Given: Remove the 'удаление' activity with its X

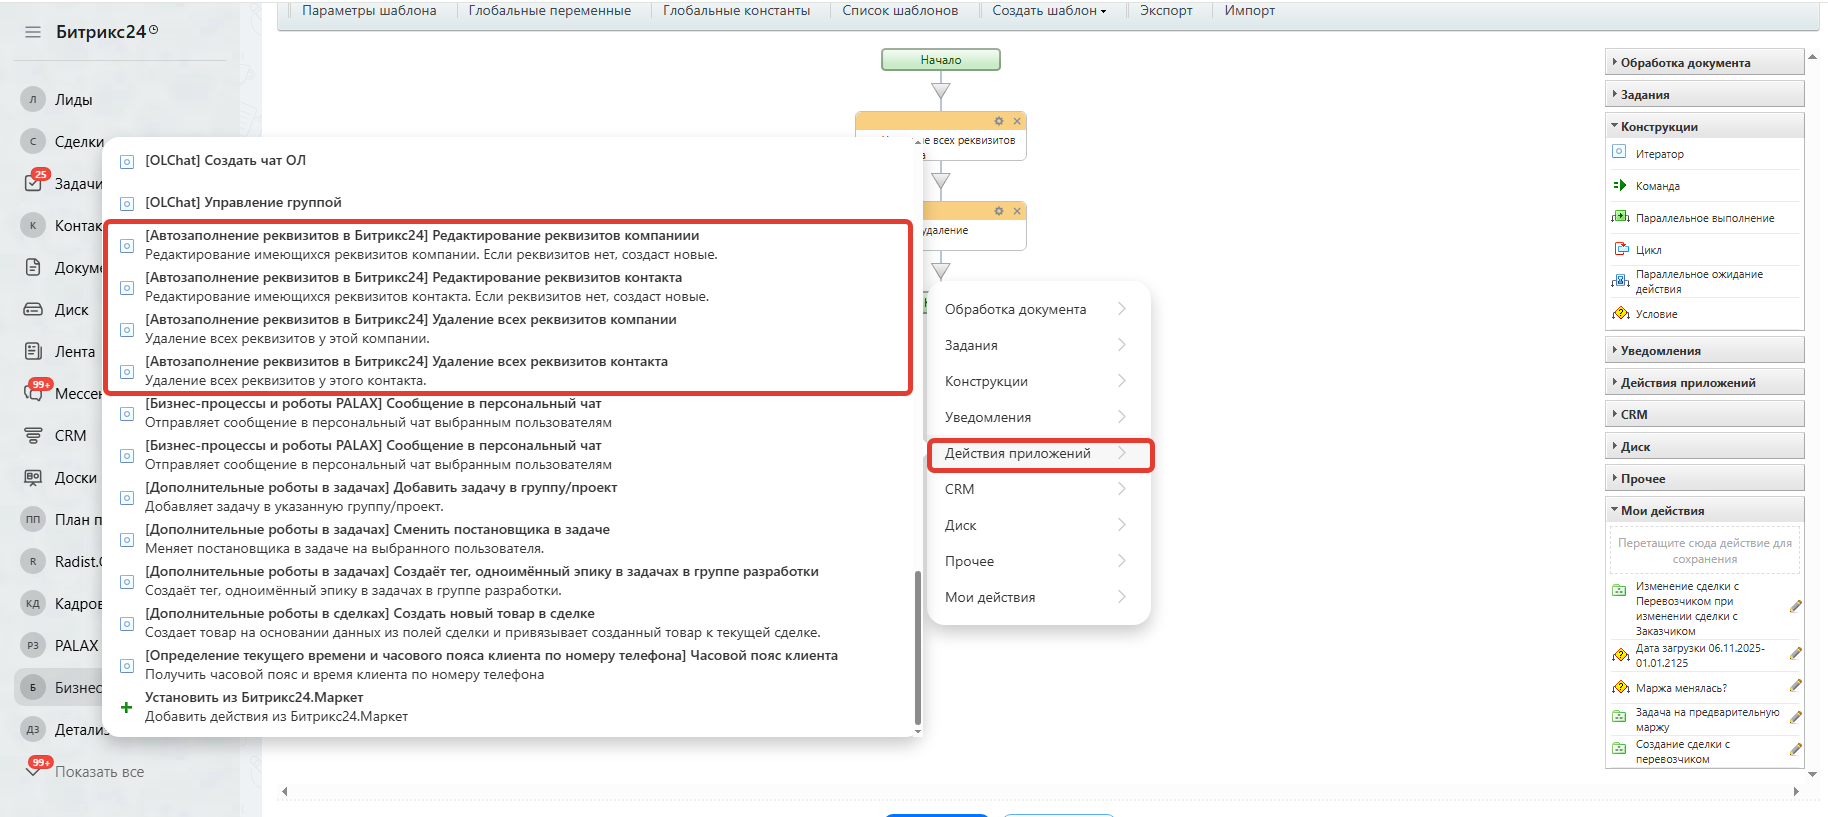Looking at the screenshot, I should click(x=1017, y=211).
